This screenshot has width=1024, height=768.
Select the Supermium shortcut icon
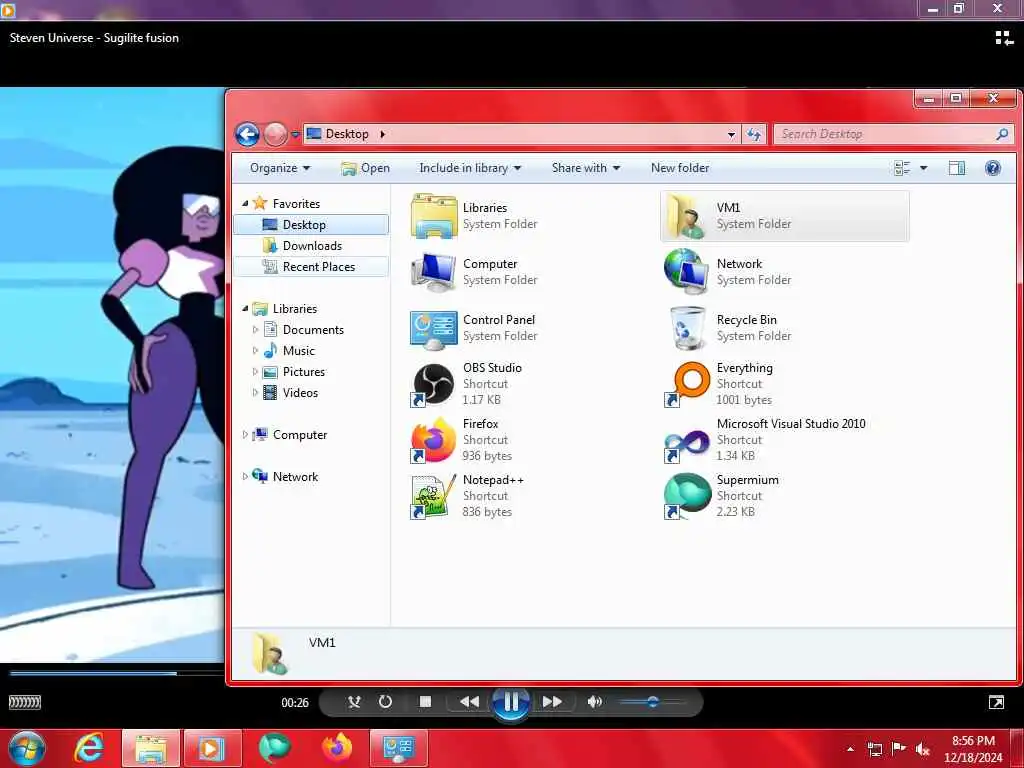(687, 496)
